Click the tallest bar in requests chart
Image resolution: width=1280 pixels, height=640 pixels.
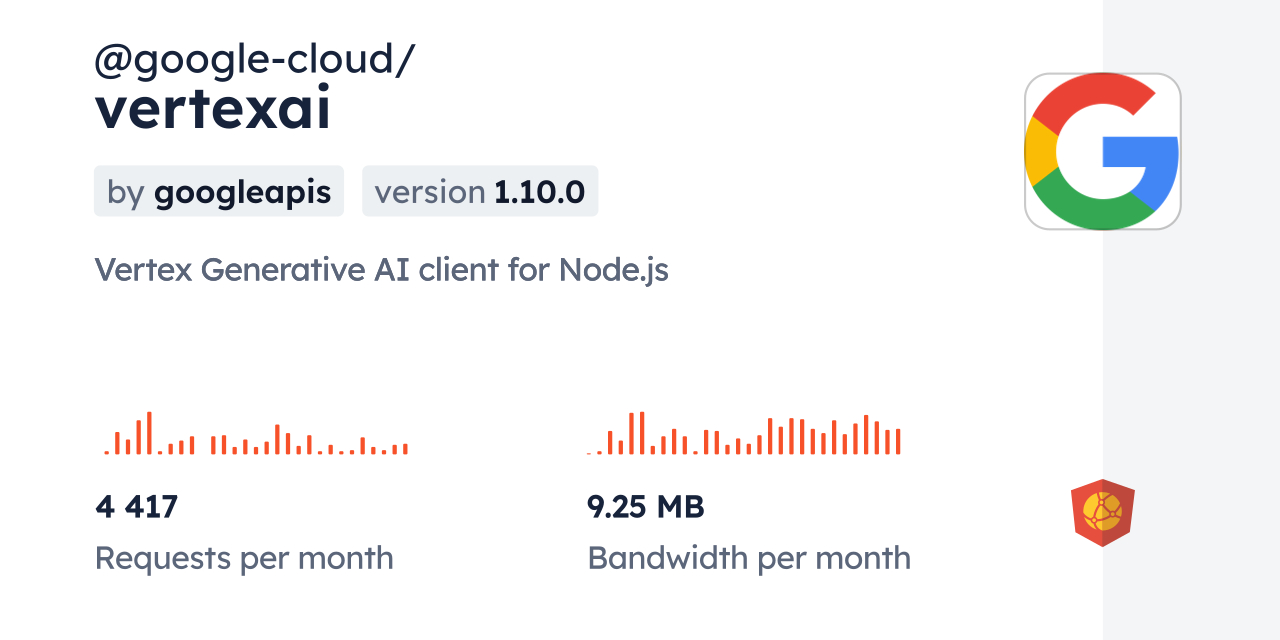tap(149, 433)
